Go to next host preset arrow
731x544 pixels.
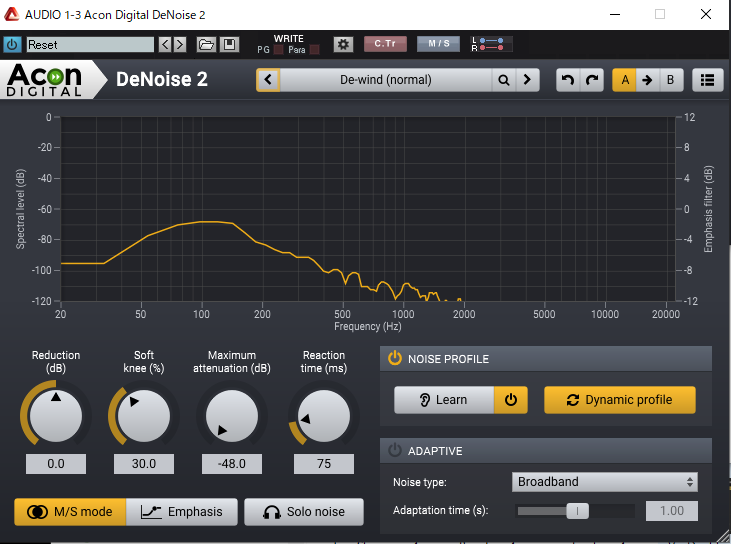coord(180,45)
